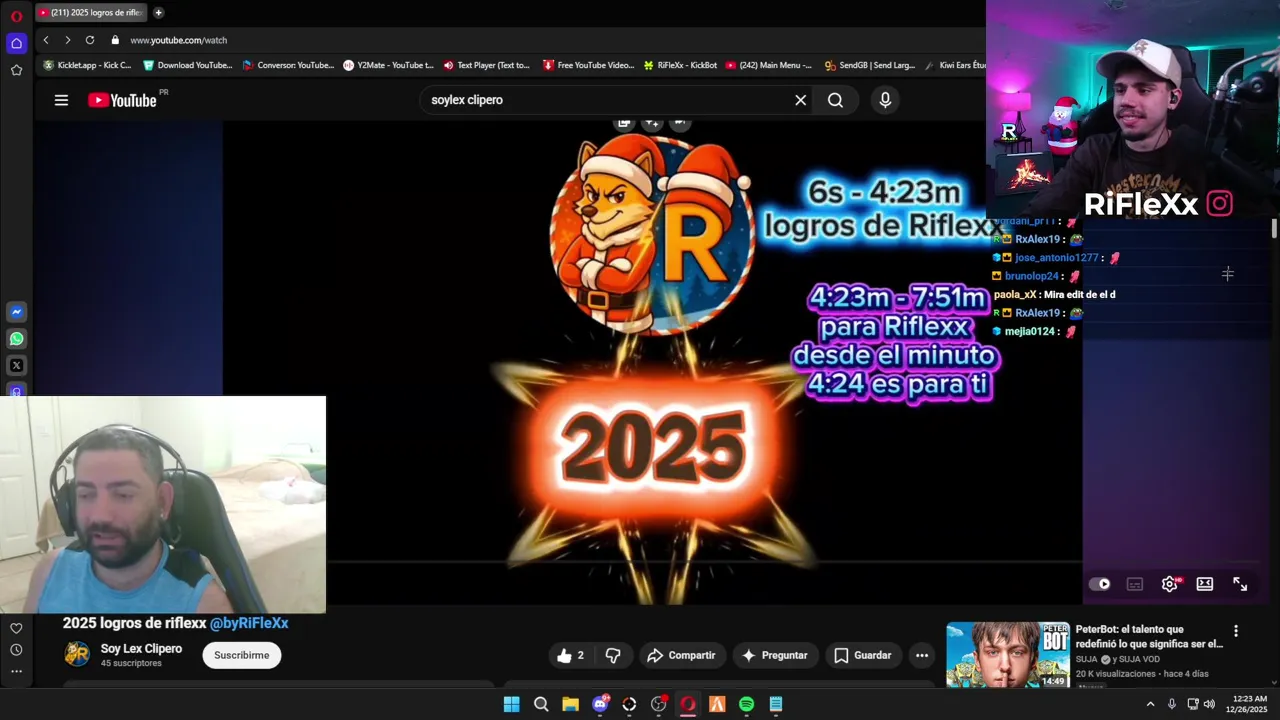The height and width of the screenshot is (720, 1280).
Task: Open the Kicklet.app bookmark
Action: tap(87, 65)
